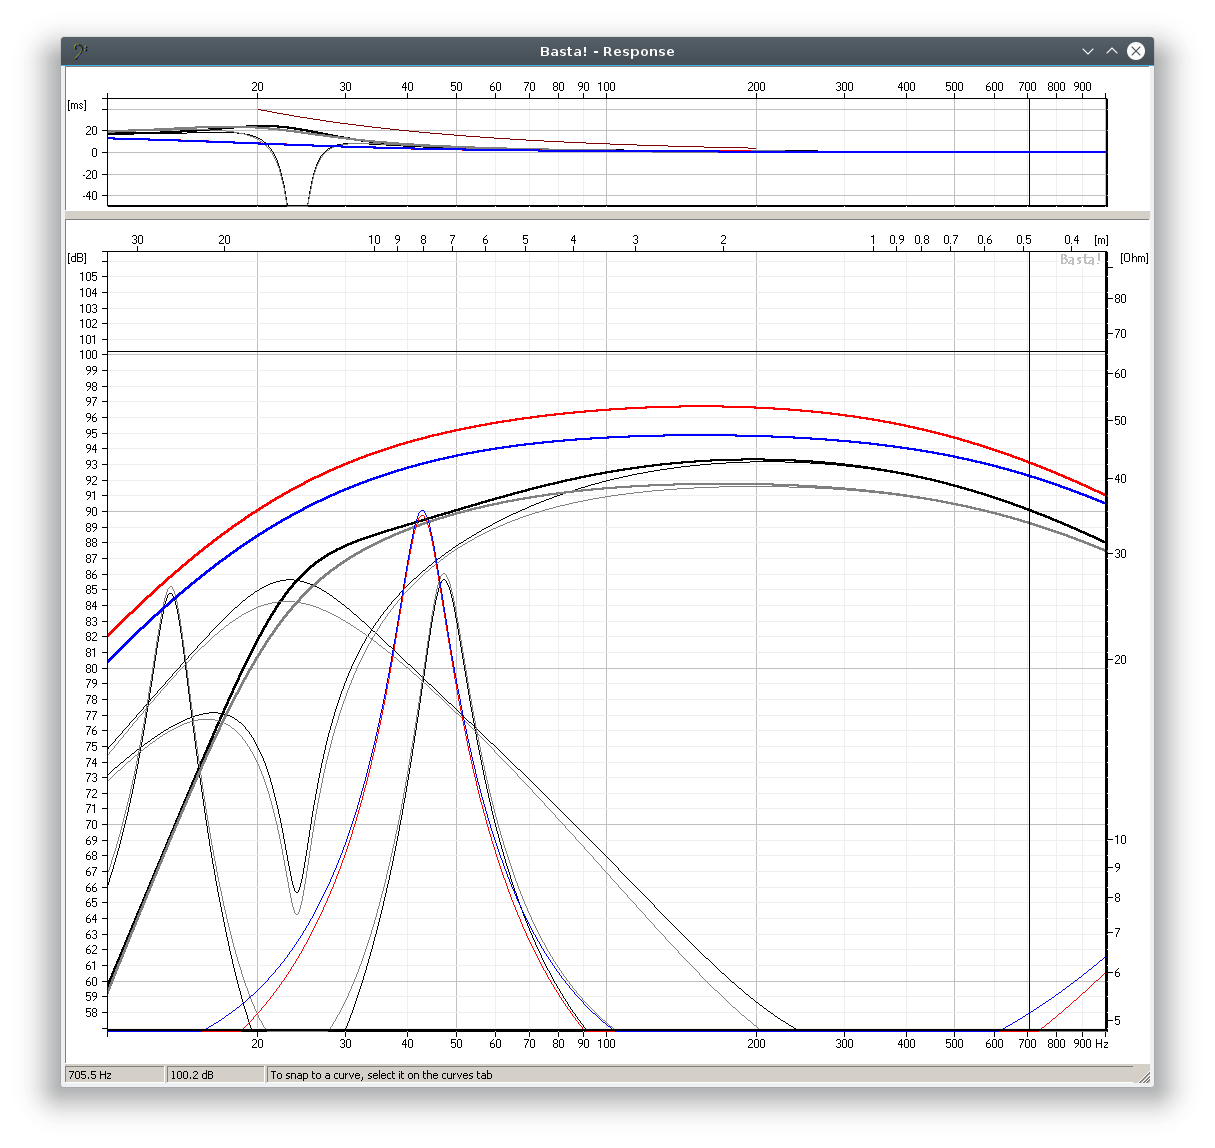This screenshot has height=1148, width=1215.
Task: Click the 0,9 label on wavelength axis
Action: 897,240
